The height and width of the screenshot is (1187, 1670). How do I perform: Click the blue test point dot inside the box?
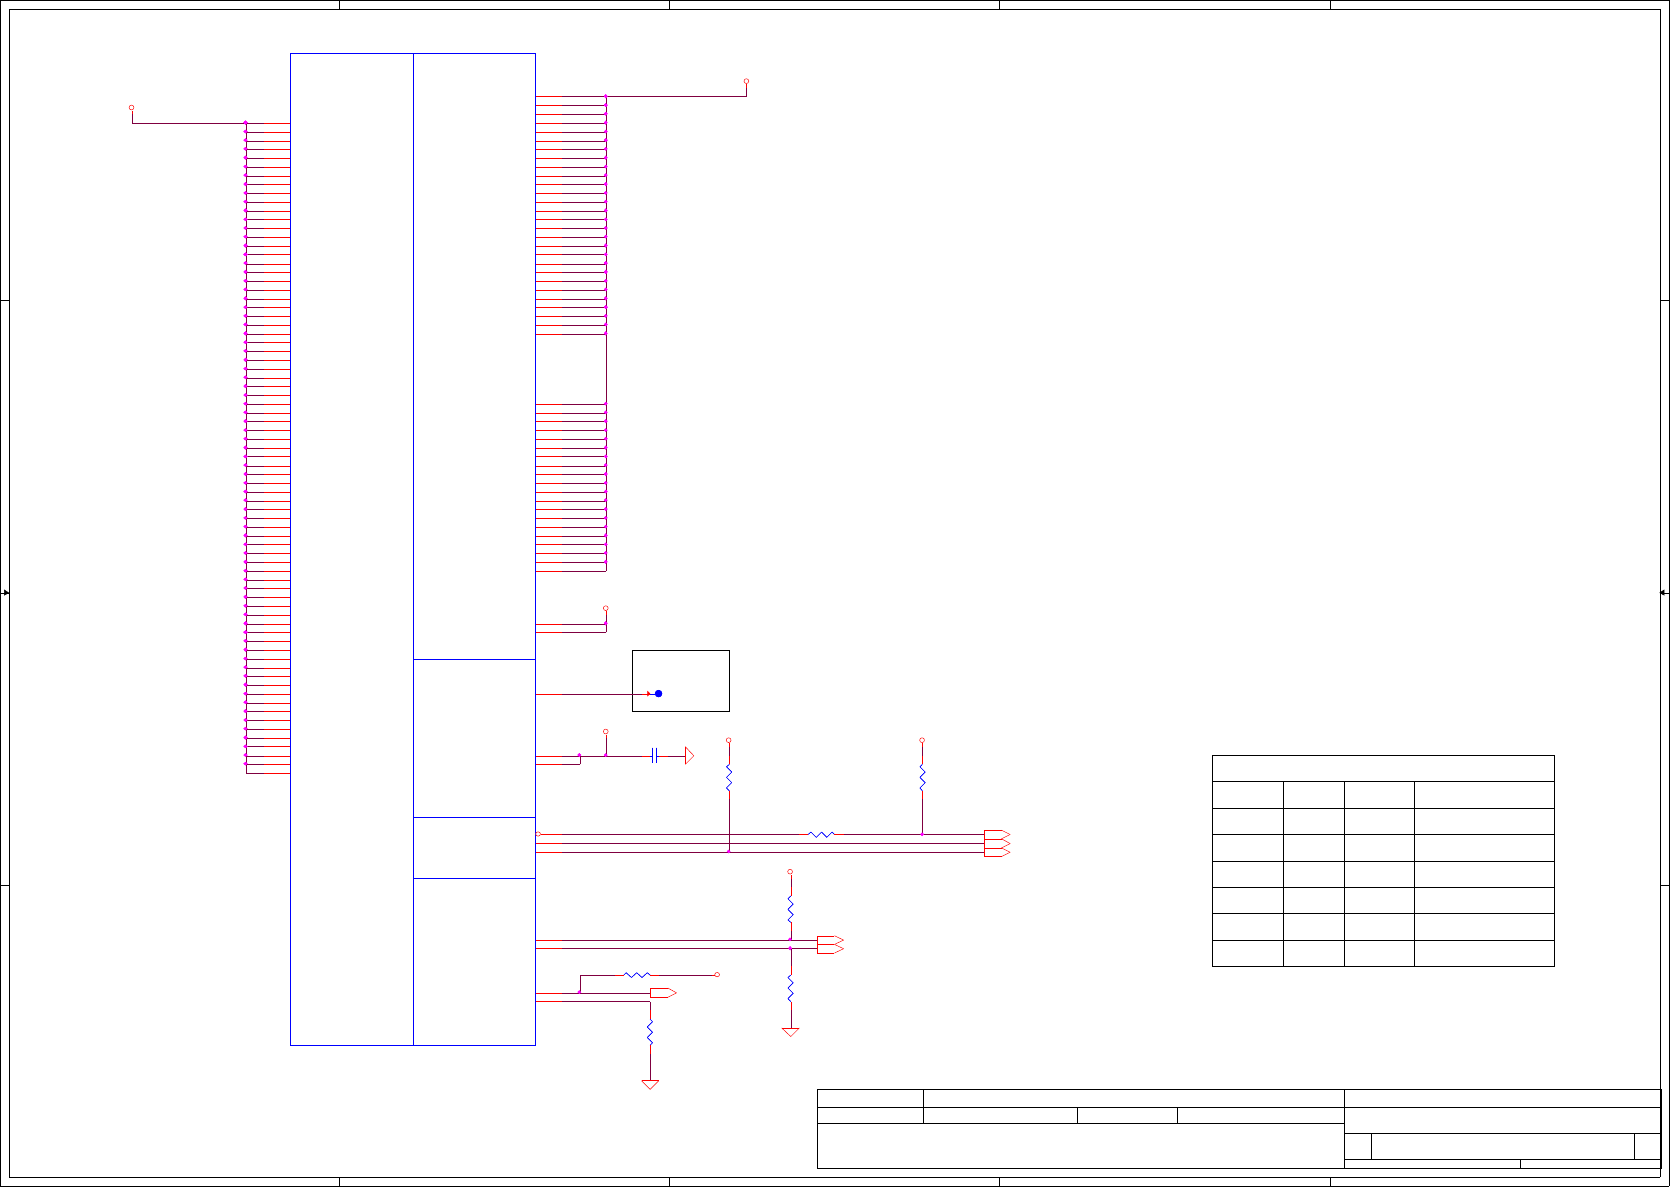(658, 693)
